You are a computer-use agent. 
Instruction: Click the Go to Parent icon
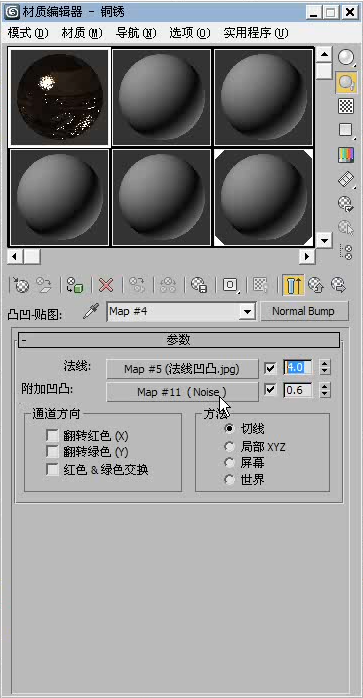[316, 285]
